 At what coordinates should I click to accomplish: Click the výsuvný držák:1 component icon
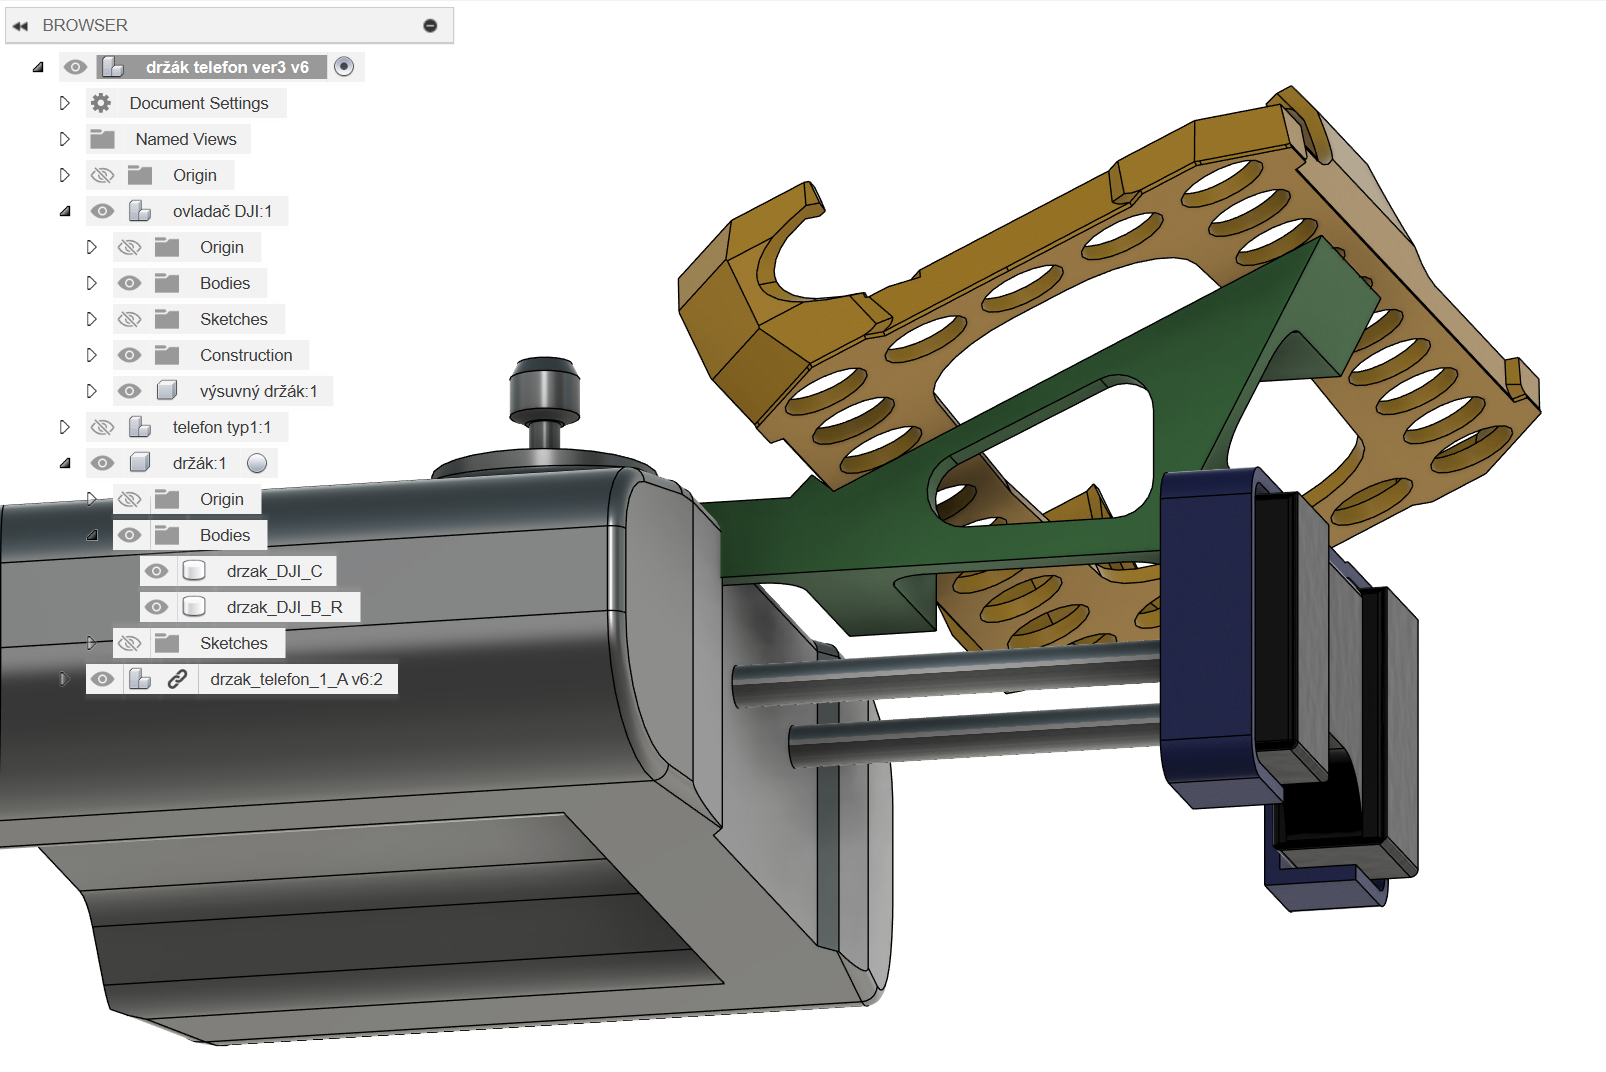pyautogui.click(x=167, y=391)
